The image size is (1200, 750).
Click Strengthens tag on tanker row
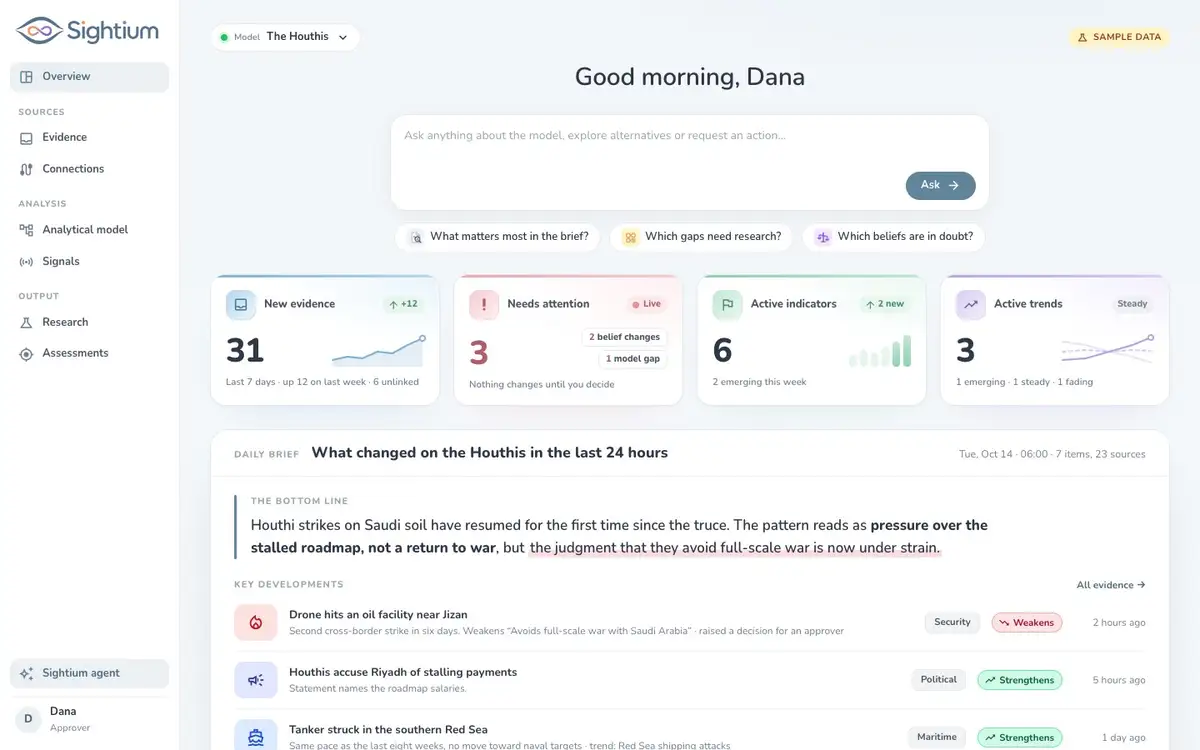[1020, 737]
